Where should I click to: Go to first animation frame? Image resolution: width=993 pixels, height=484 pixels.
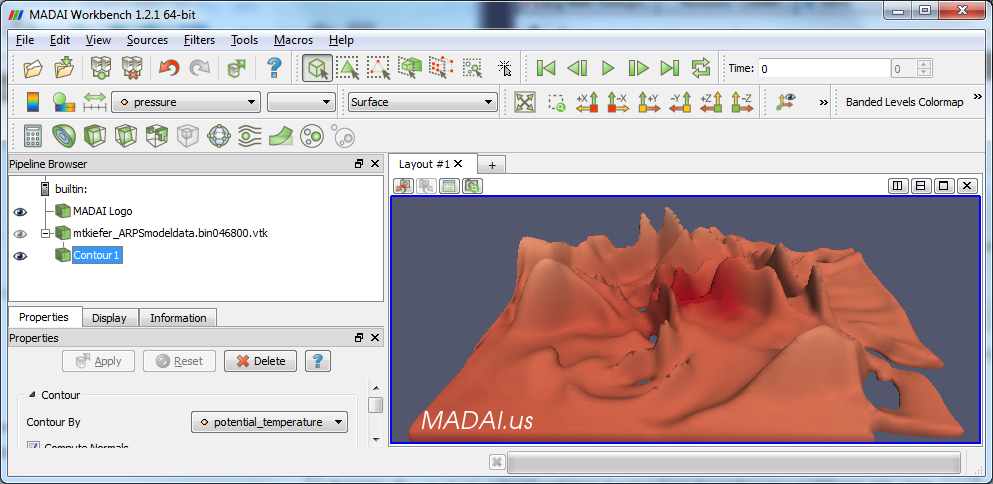point(545,68)
